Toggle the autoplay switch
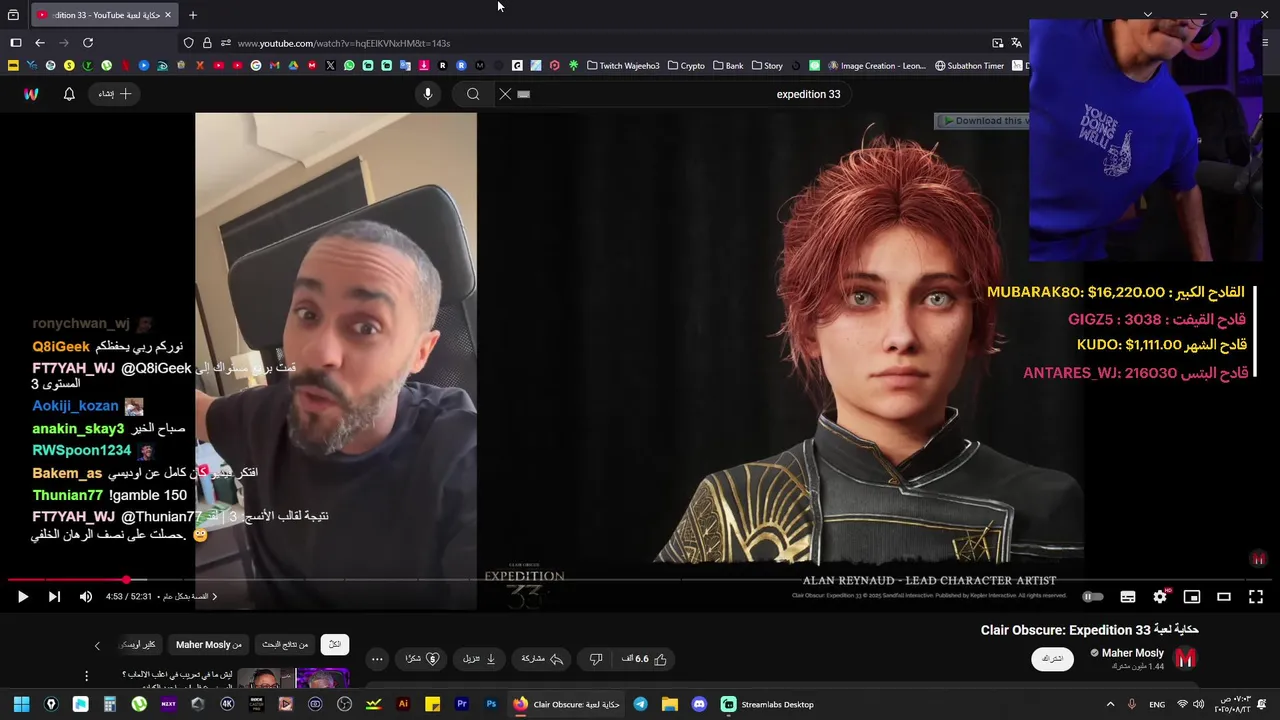The image size is (1280, 720). 1093,597
